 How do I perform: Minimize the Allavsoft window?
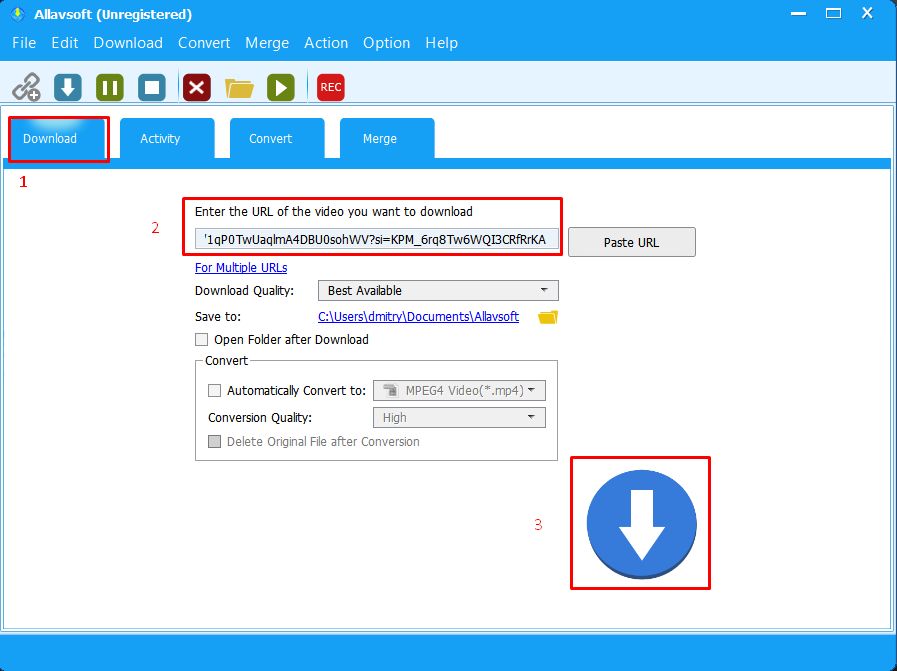798,14
